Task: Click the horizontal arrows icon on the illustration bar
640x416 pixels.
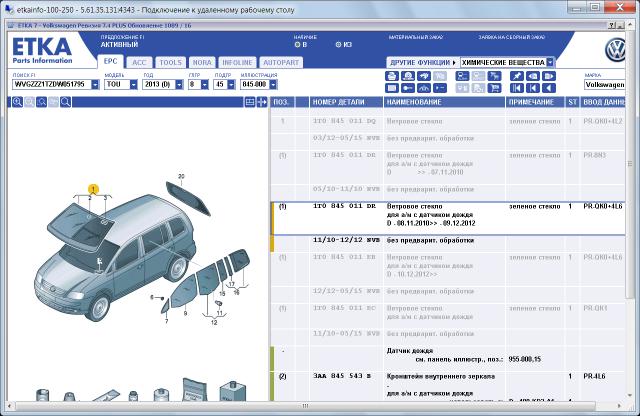Action: coord(262,102)
